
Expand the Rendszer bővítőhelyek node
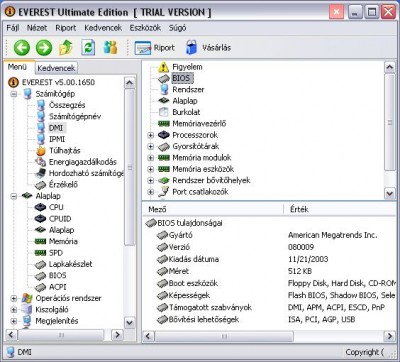(x=151, y=181)
